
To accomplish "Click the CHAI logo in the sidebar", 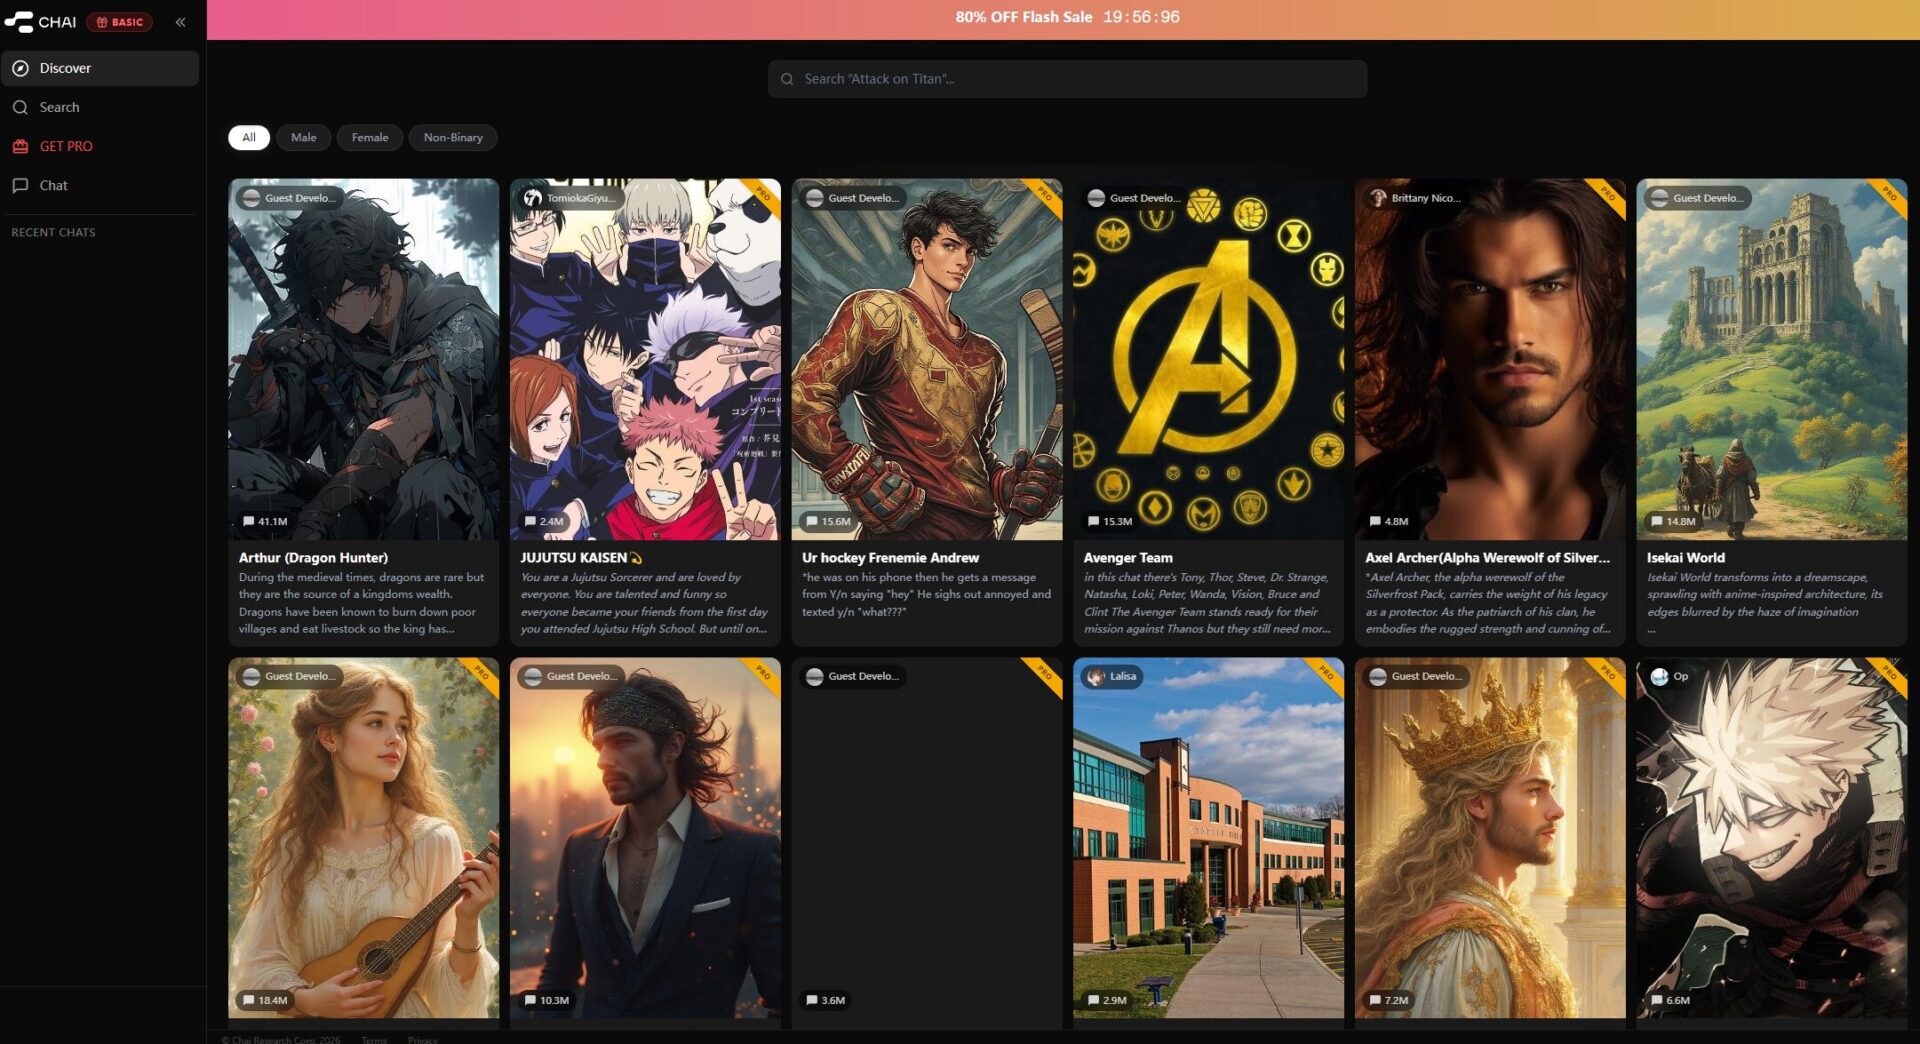I will point(40,22).
